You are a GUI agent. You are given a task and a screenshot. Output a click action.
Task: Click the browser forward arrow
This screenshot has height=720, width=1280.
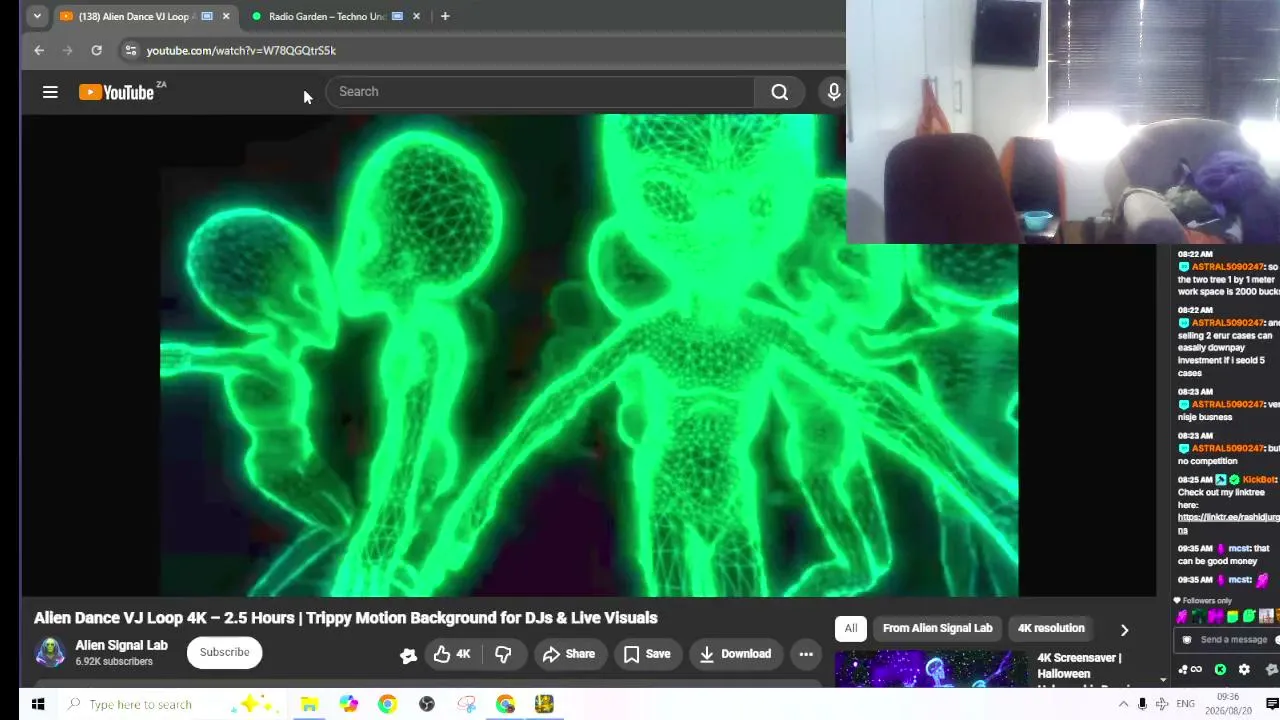pos(68,50)
